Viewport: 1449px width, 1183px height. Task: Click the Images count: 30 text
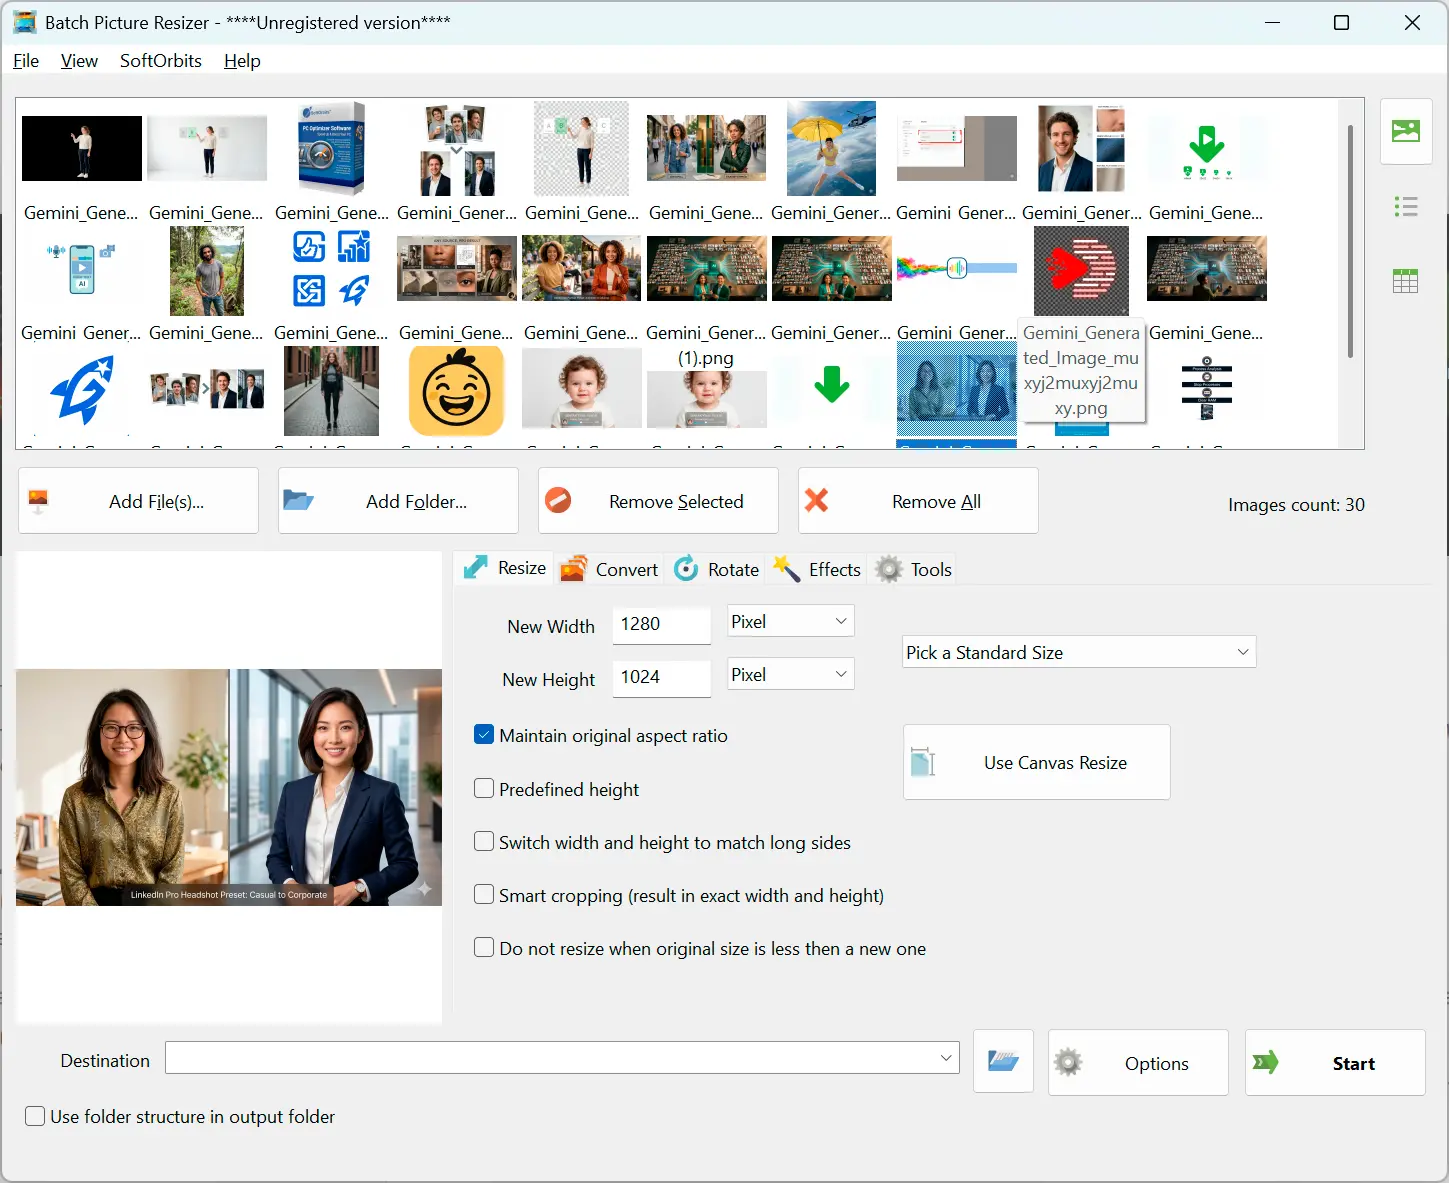[x=1296, y=505]
